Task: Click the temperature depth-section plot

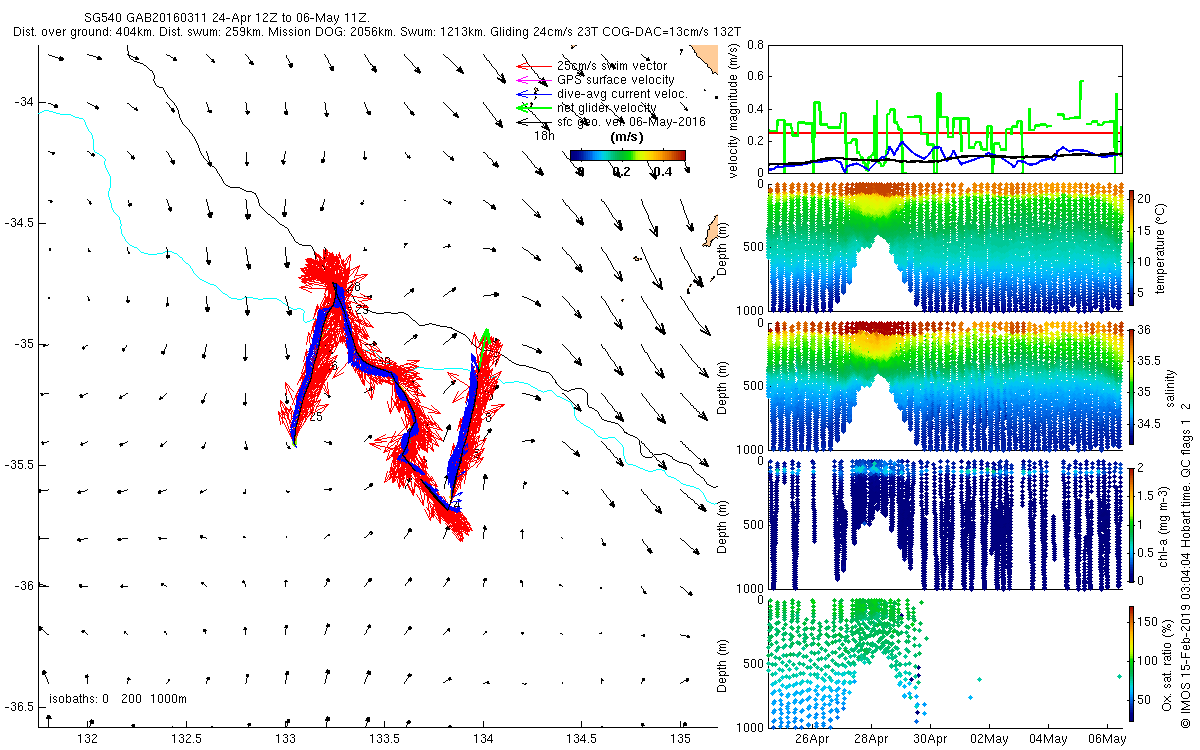Action: click(944, 248)
